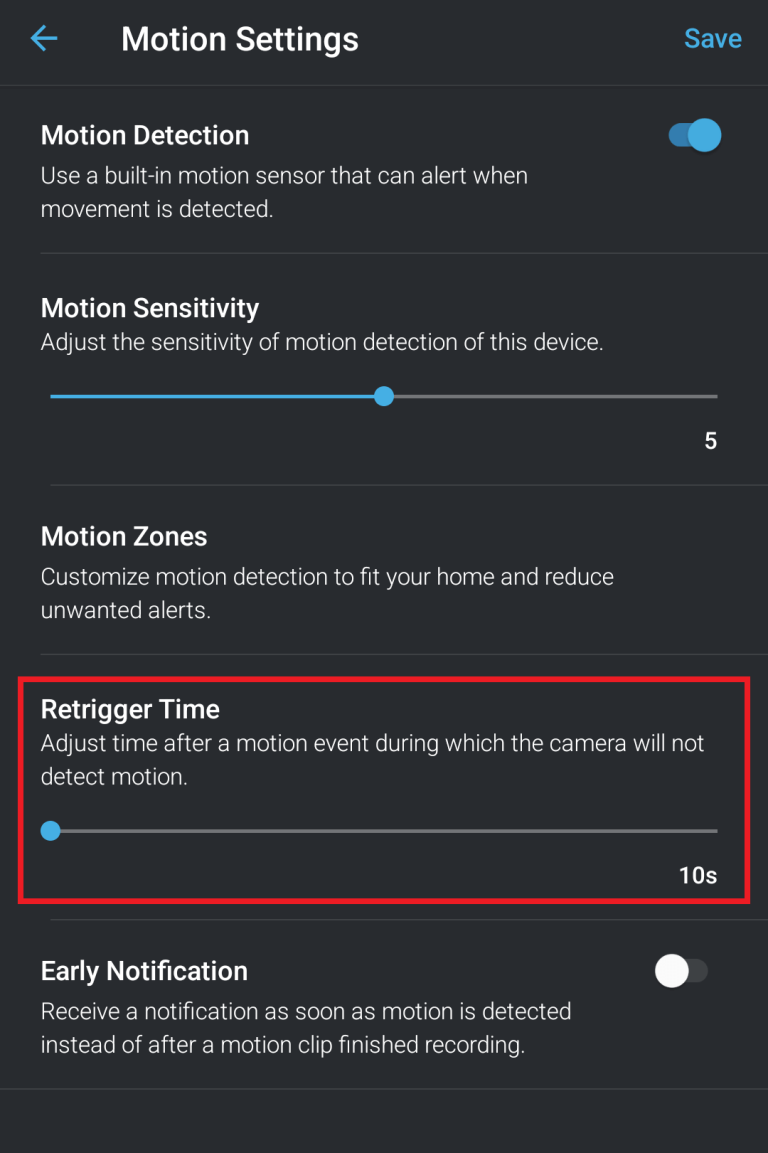Screen dimensions: 768x1153
Task: Tap the 5 value label for sensitivity
Action: click(x=710, y=441)
